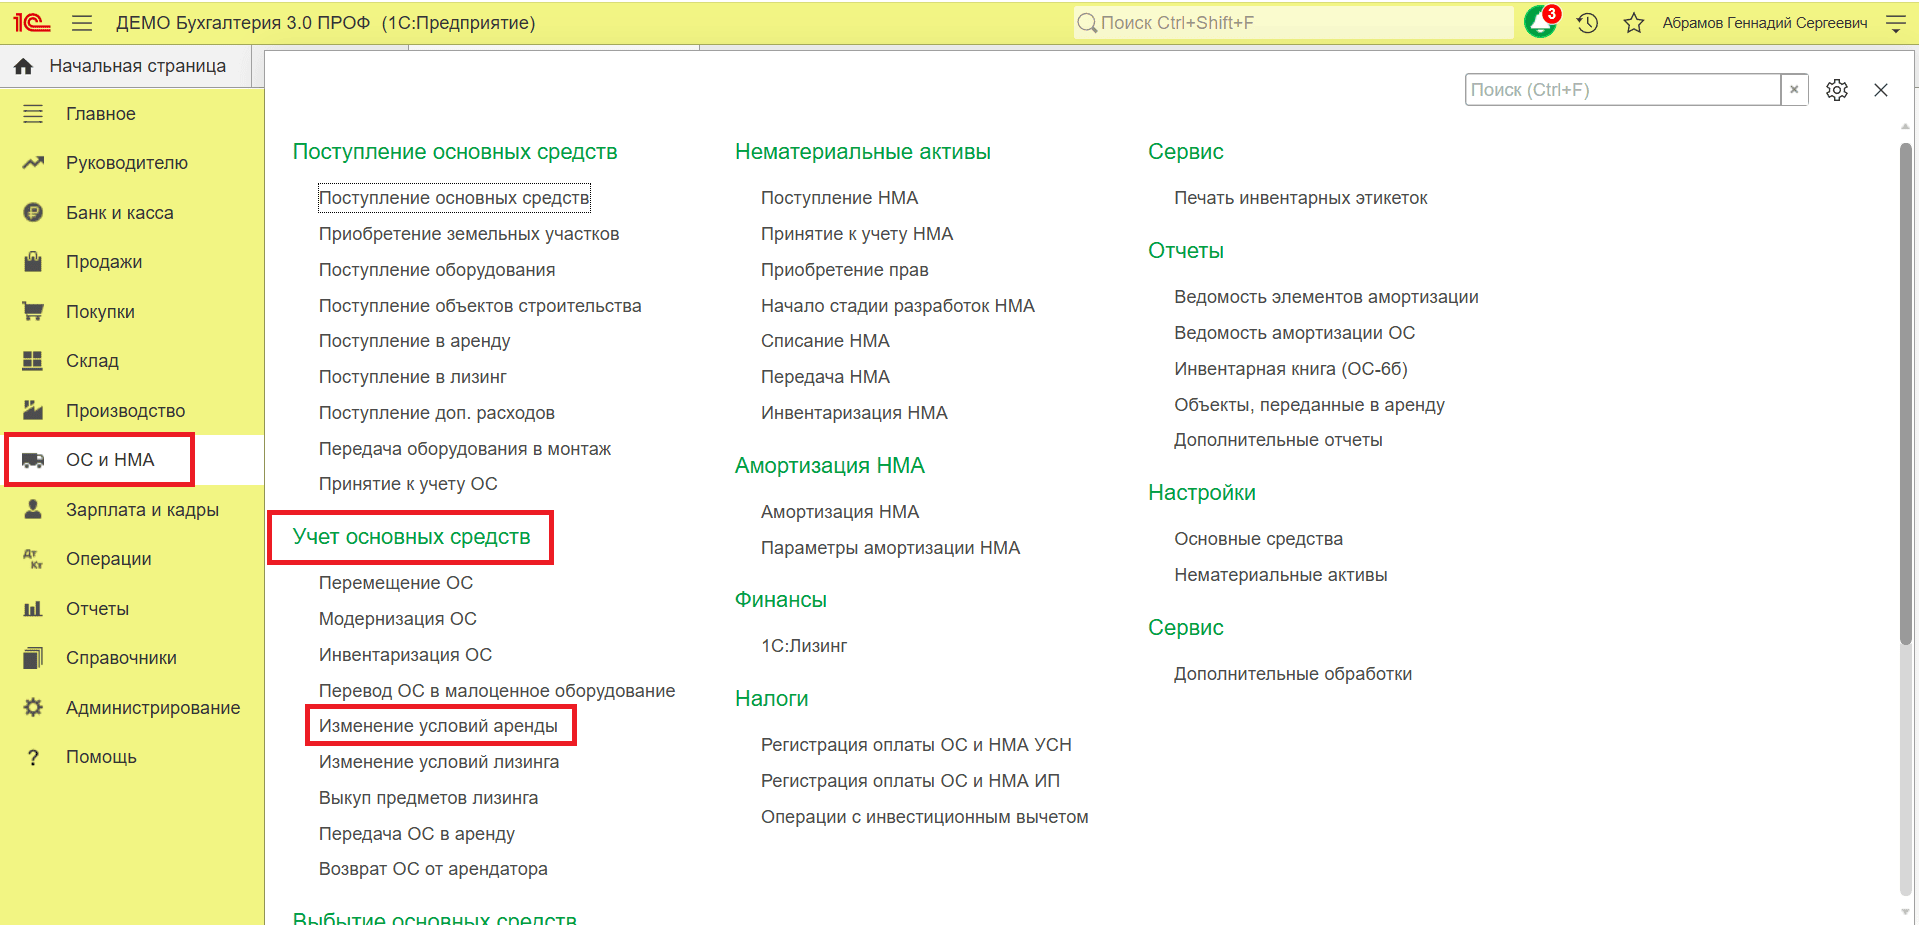Click the global search field Ctrl+Shift+F
This screenshot has height=925, width=1919.
tap(1293, 22)
